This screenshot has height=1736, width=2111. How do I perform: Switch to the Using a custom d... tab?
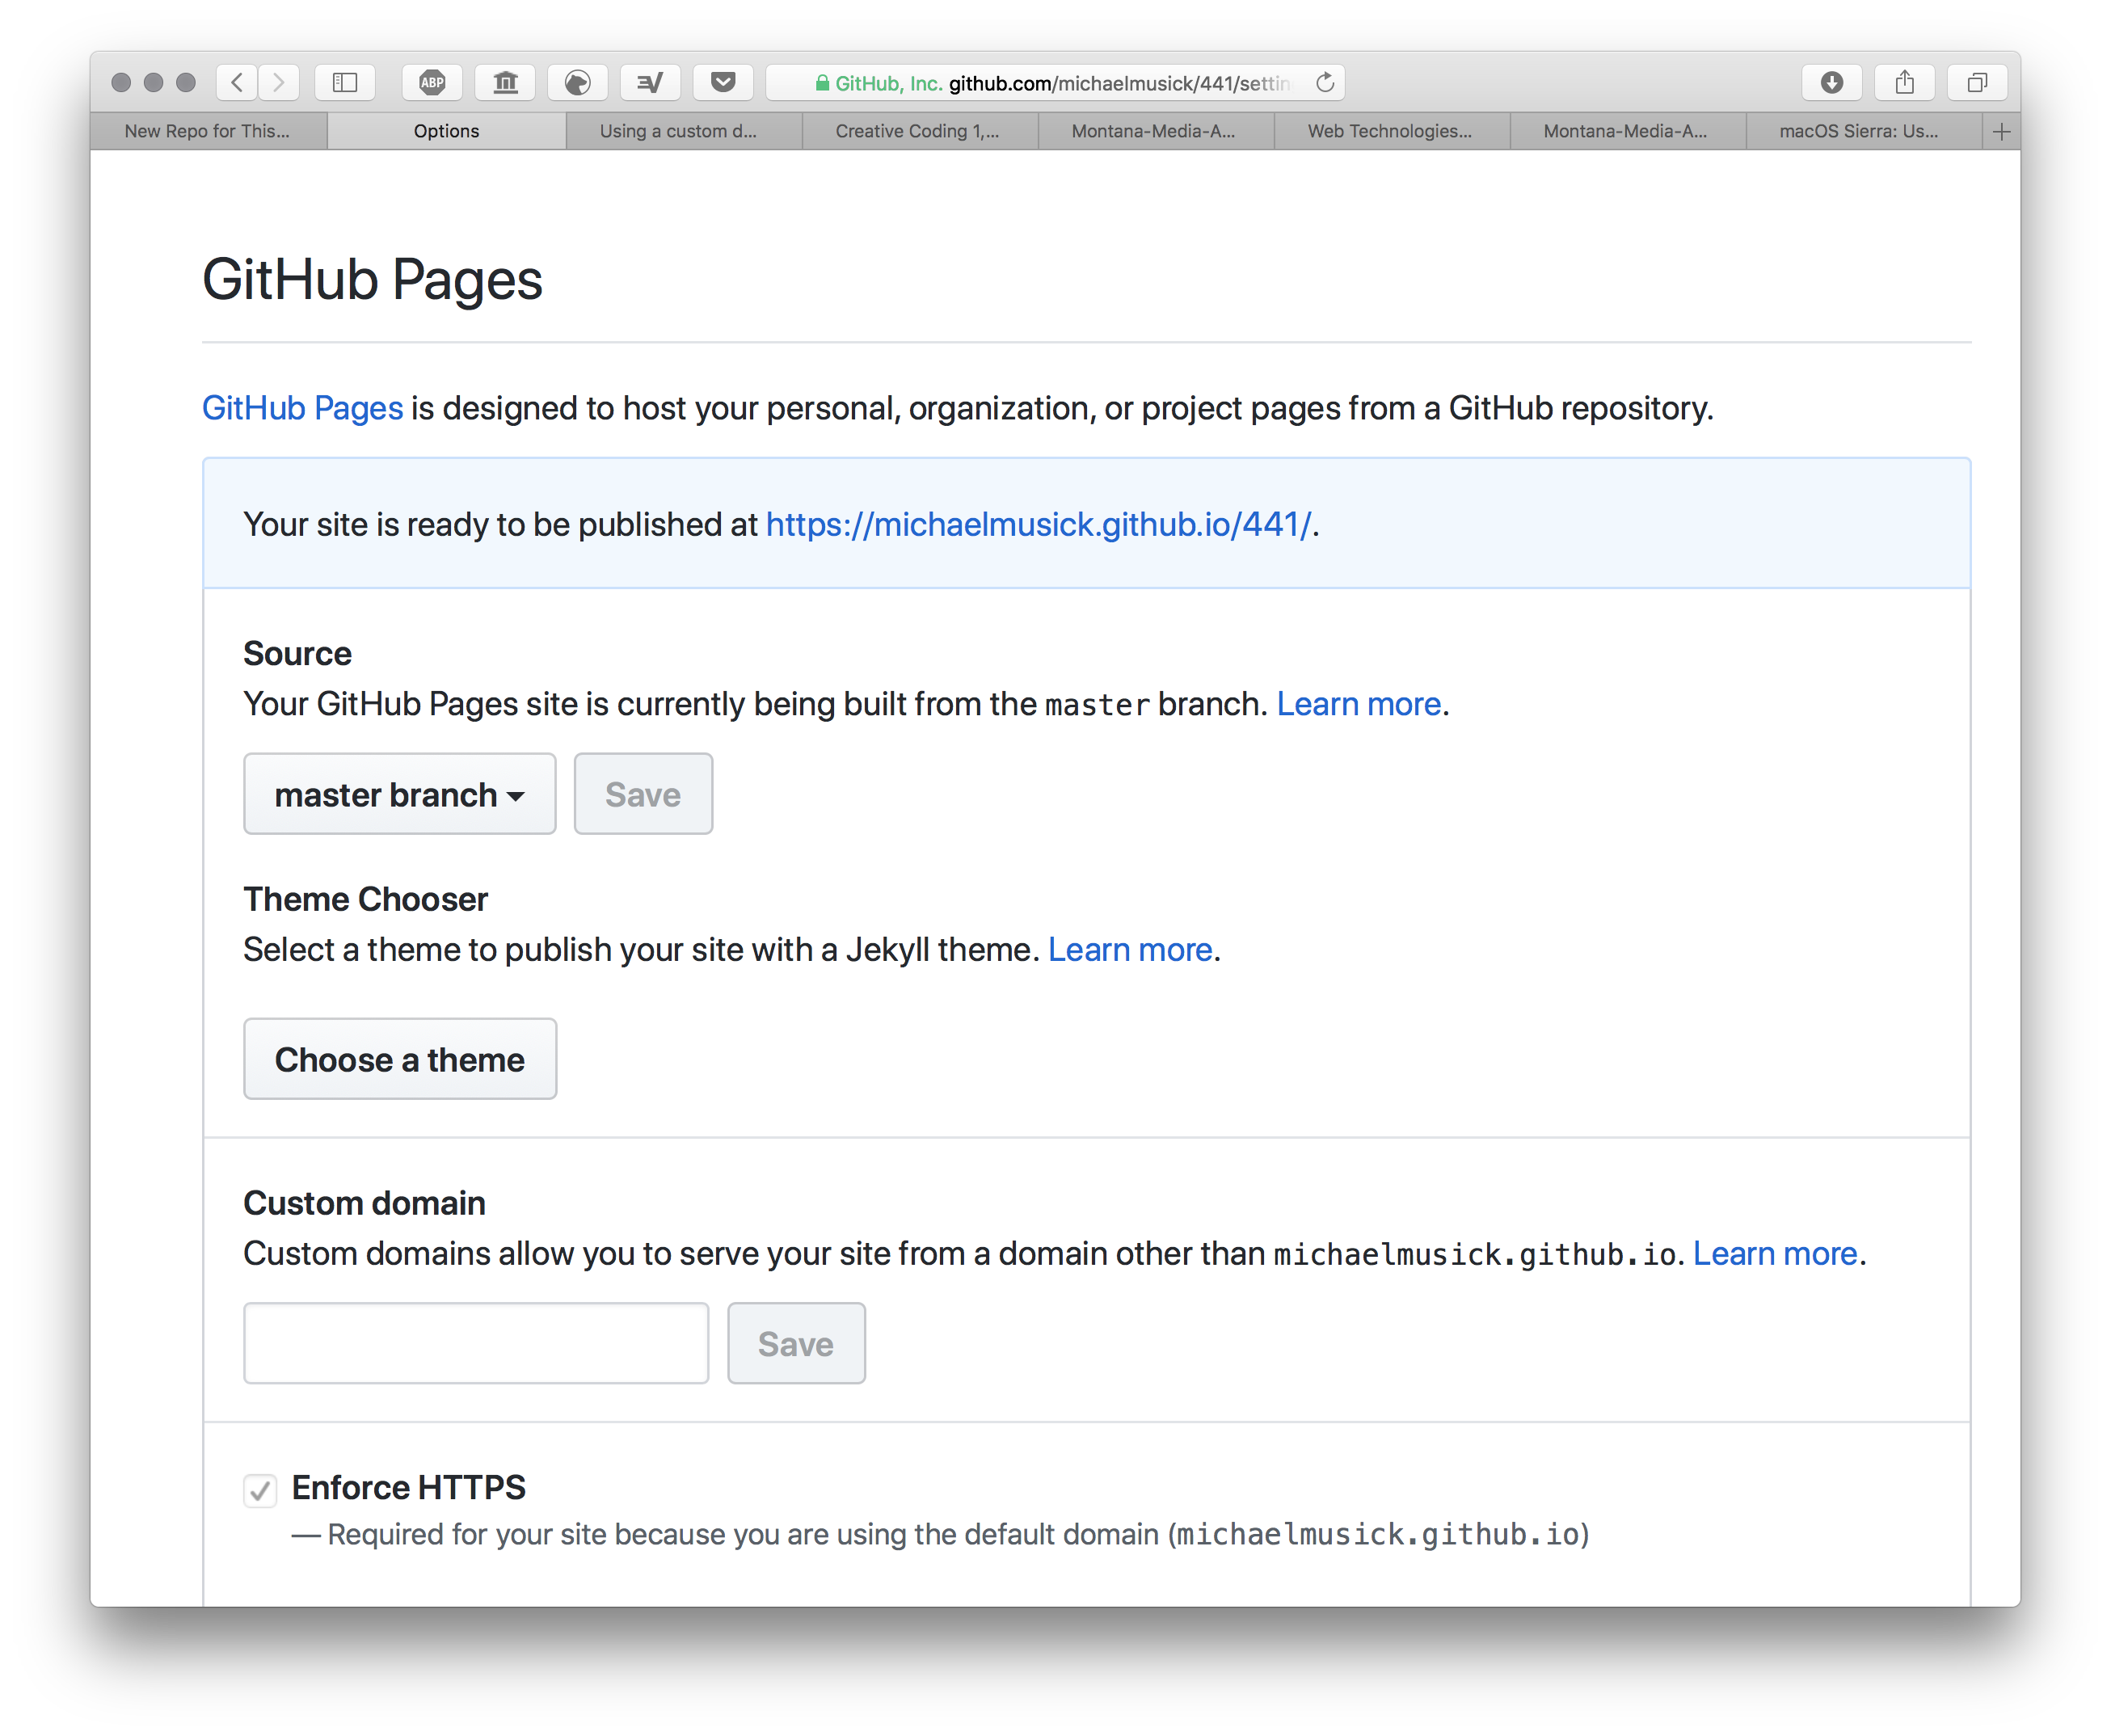point(683,131)
